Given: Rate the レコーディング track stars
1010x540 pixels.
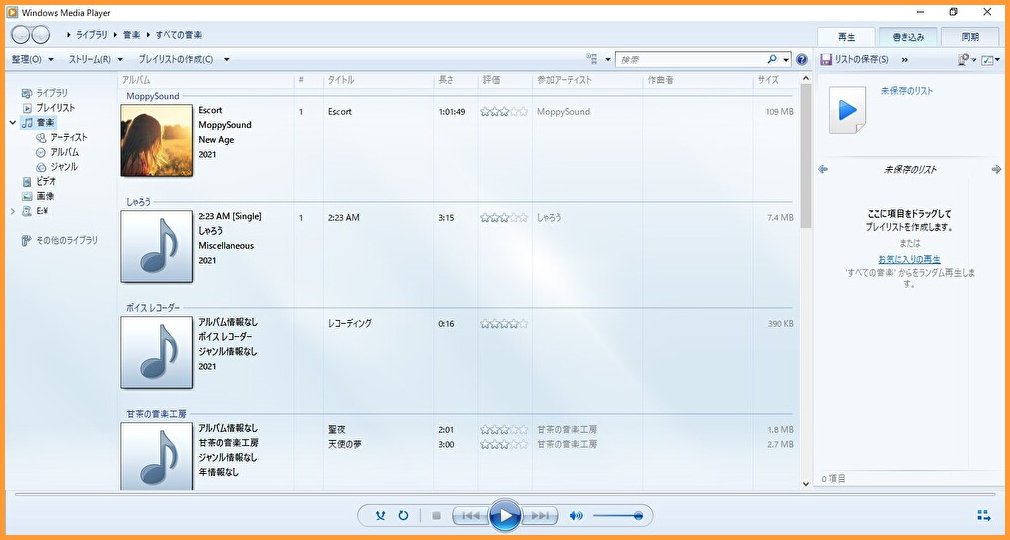Looking at the screenshot, I should coord(504,323).
